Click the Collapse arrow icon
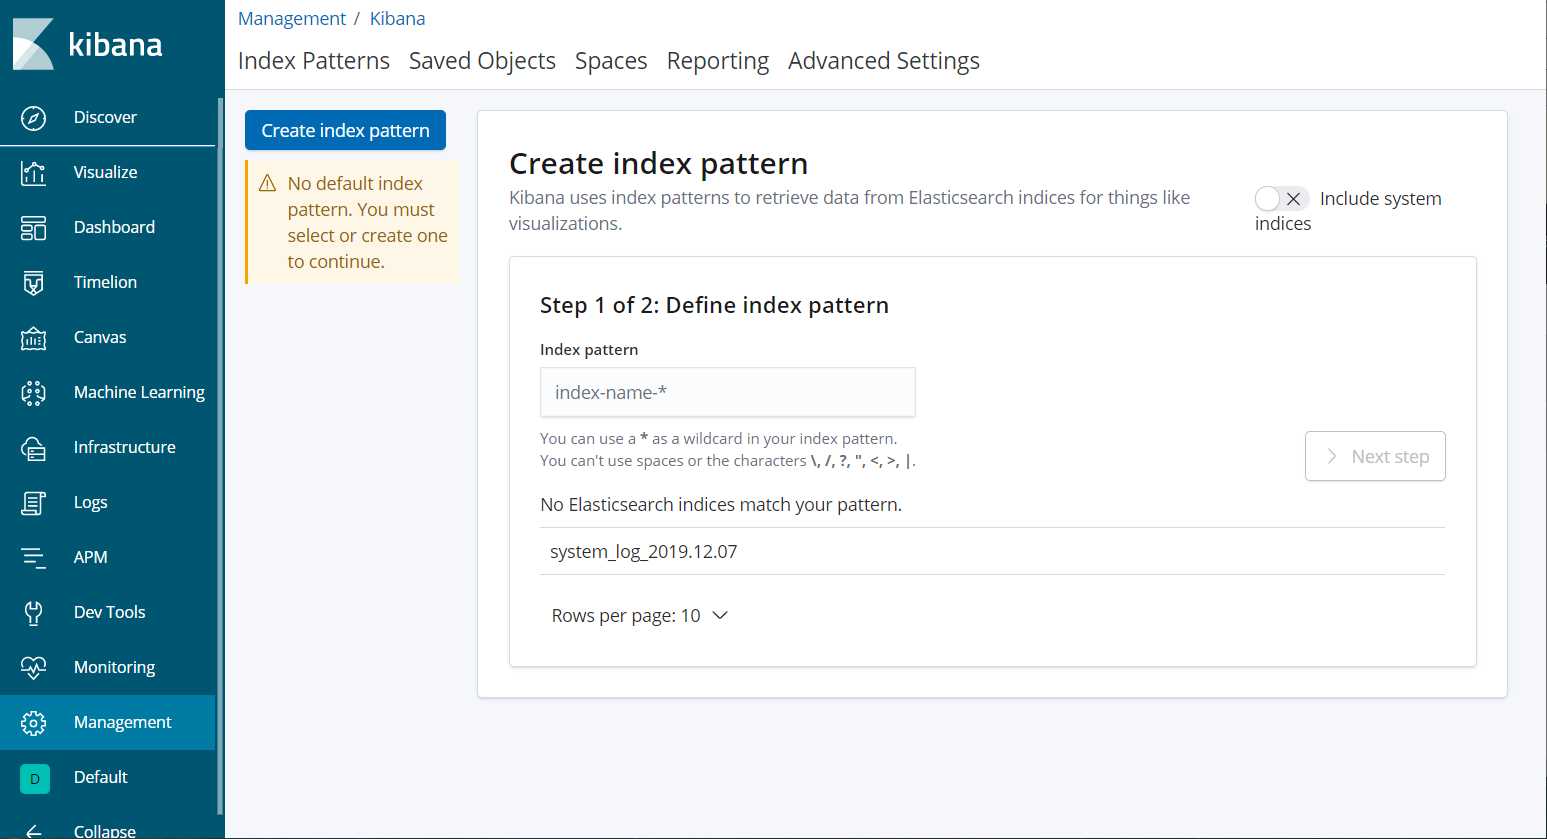 click(33, 831)
